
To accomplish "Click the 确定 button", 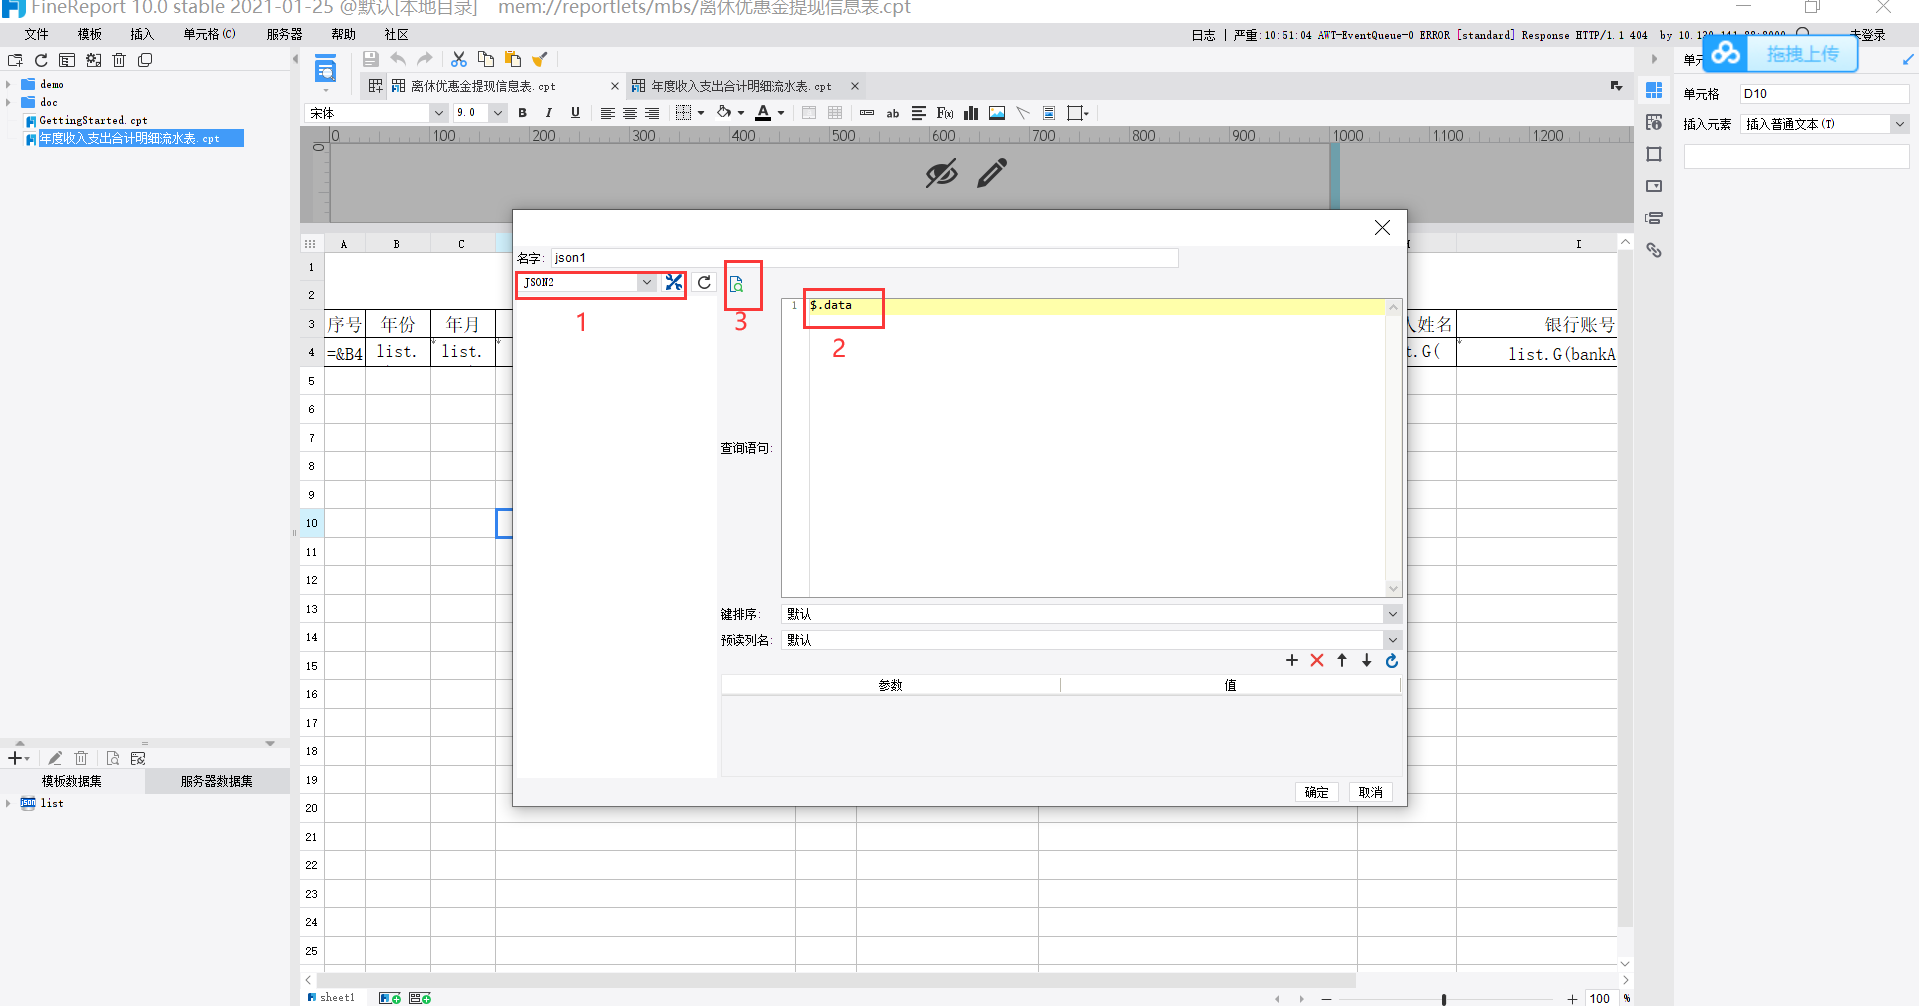I will pos(1317,792).
